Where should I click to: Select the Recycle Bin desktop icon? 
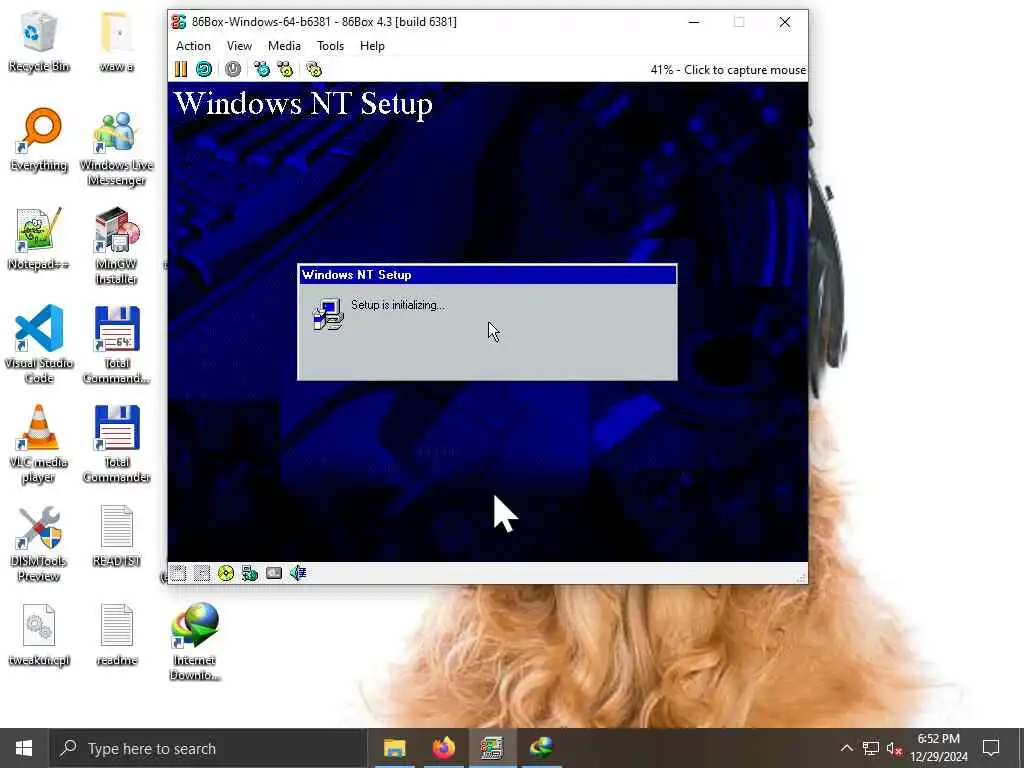[x=39, y=40]
